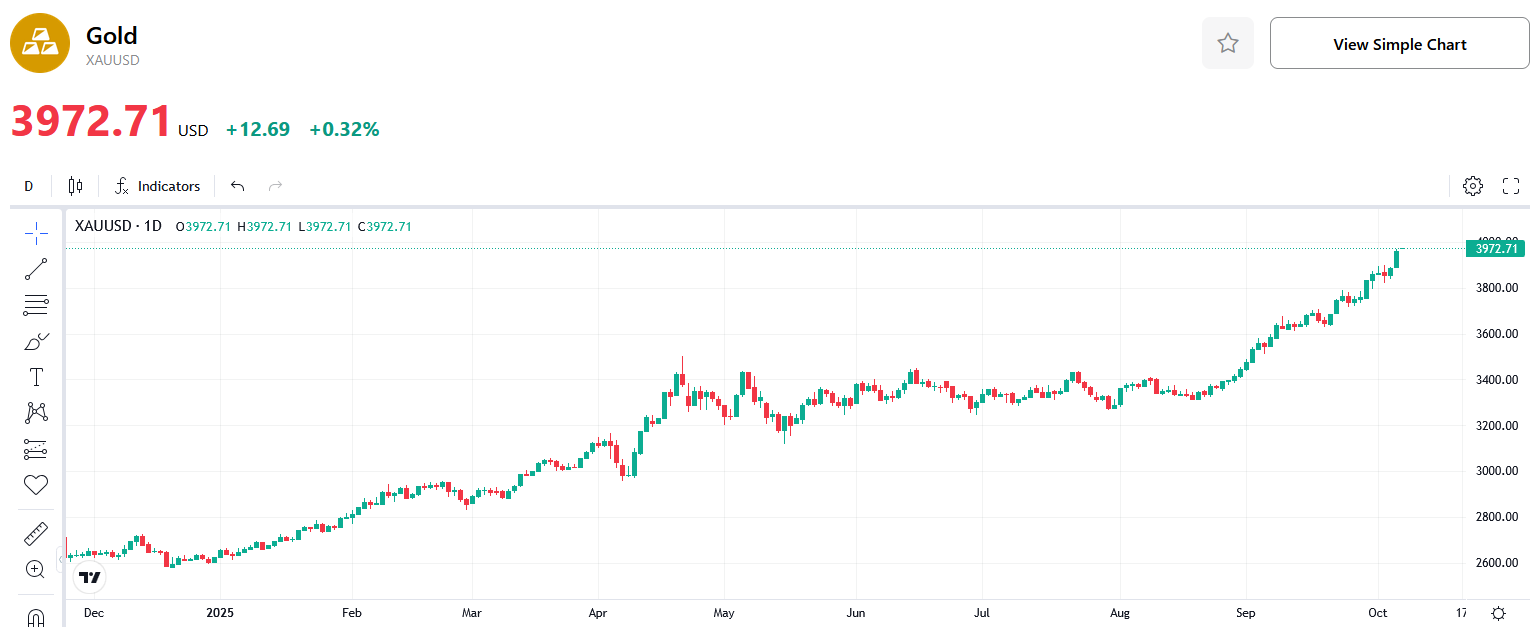Viewport: 1532px width, 635px height.
Task: Undo the last chart action
Action: (237, 186)
